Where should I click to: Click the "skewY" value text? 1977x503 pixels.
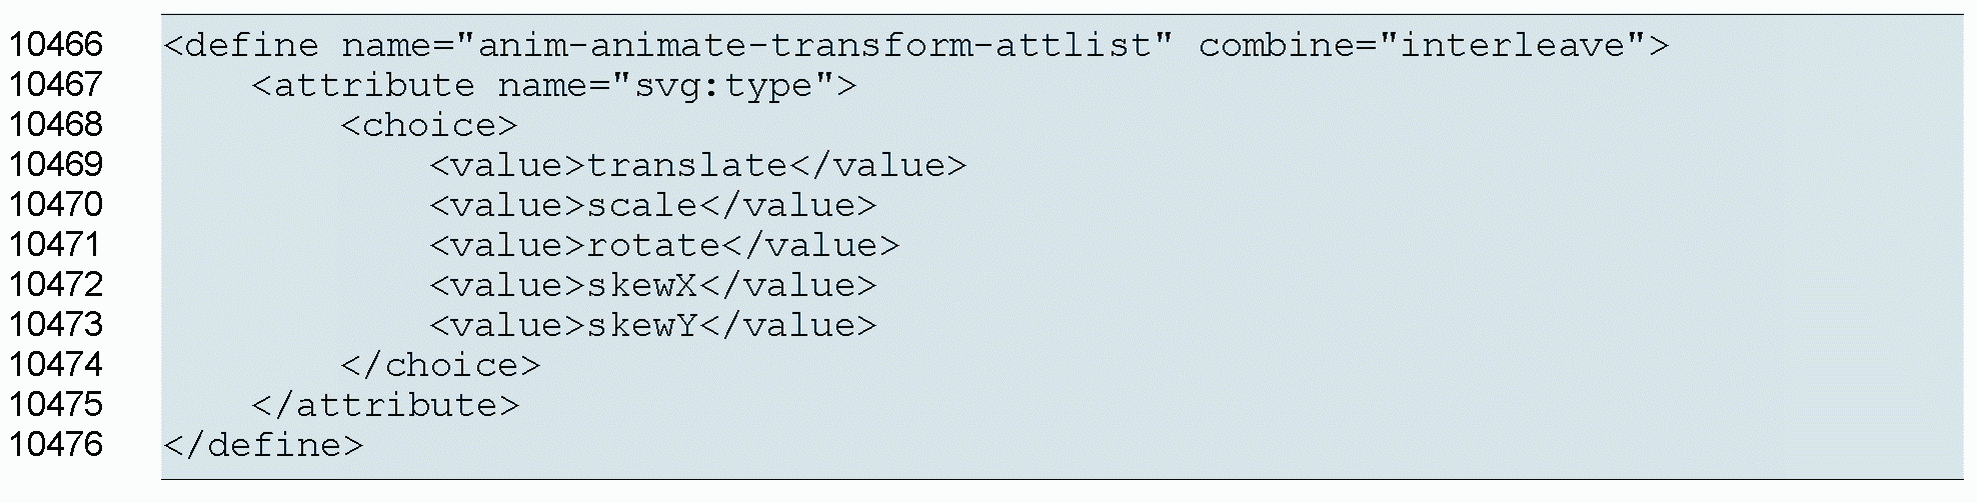point(642,326)
